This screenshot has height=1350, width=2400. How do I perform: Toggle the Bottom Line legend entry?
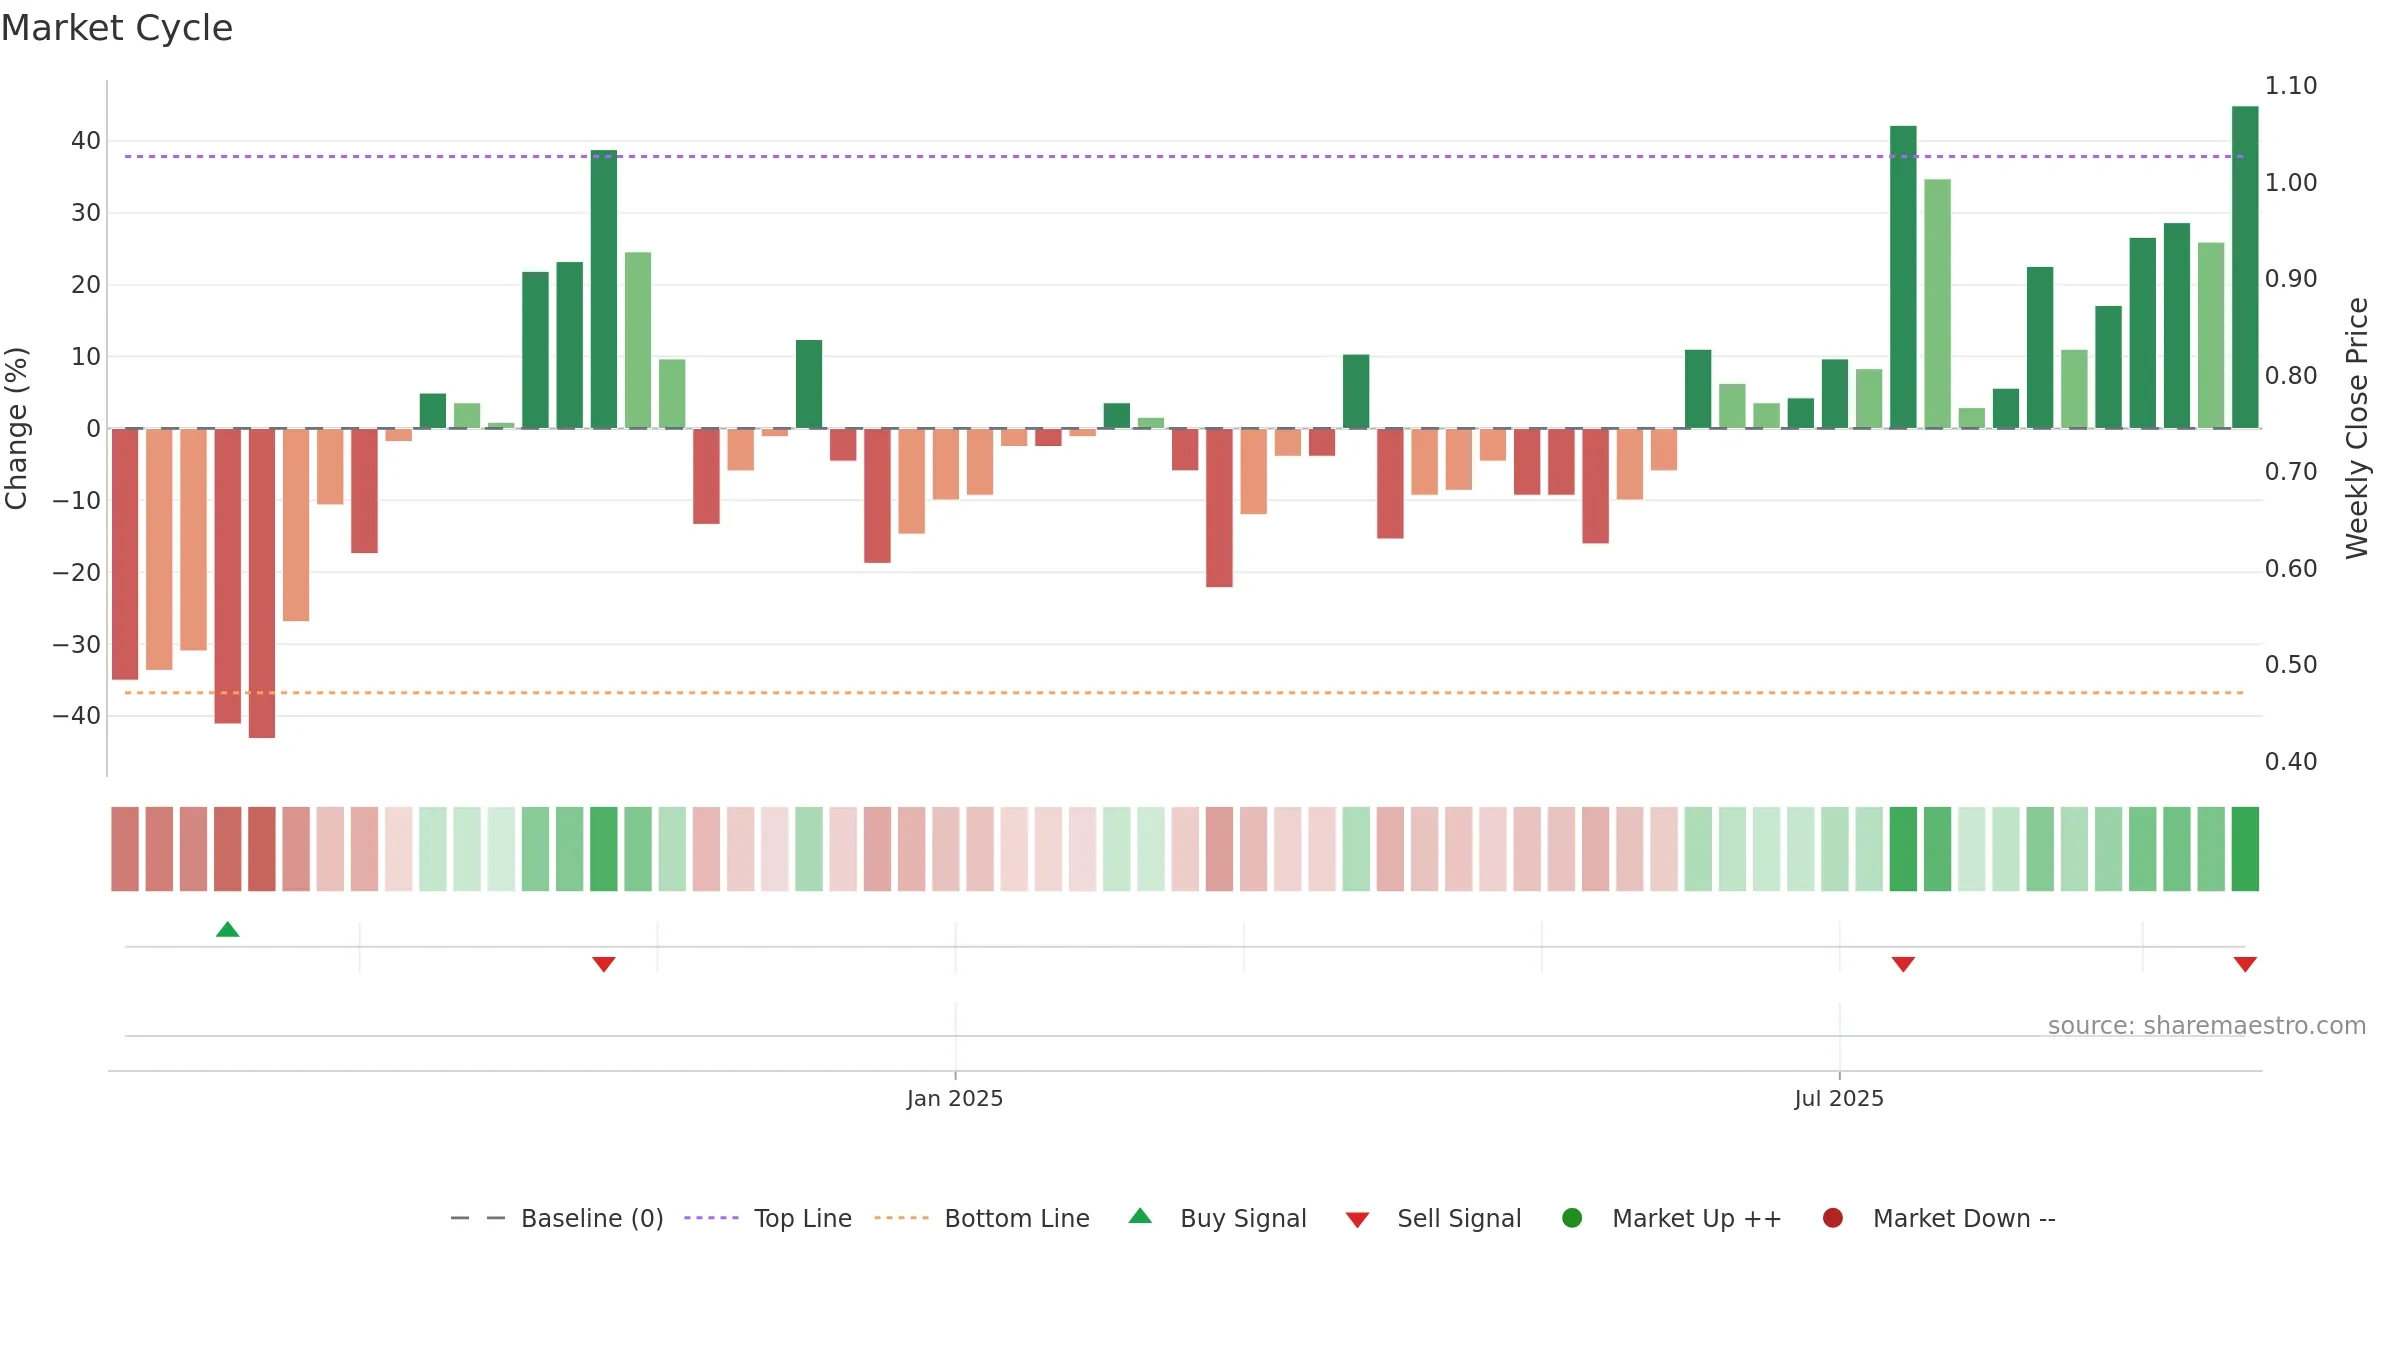pyautogui.click(x=982, y=1218)
